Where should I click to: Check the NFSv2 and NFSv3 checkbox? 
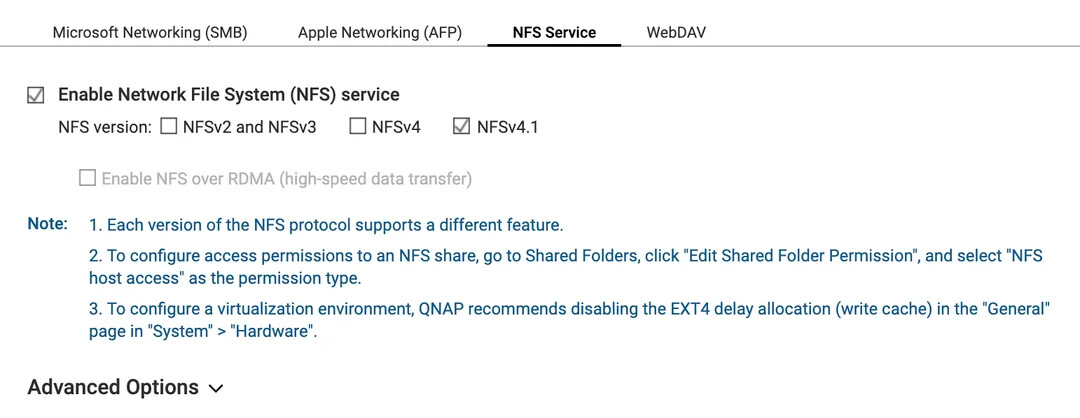coord(169,126)
